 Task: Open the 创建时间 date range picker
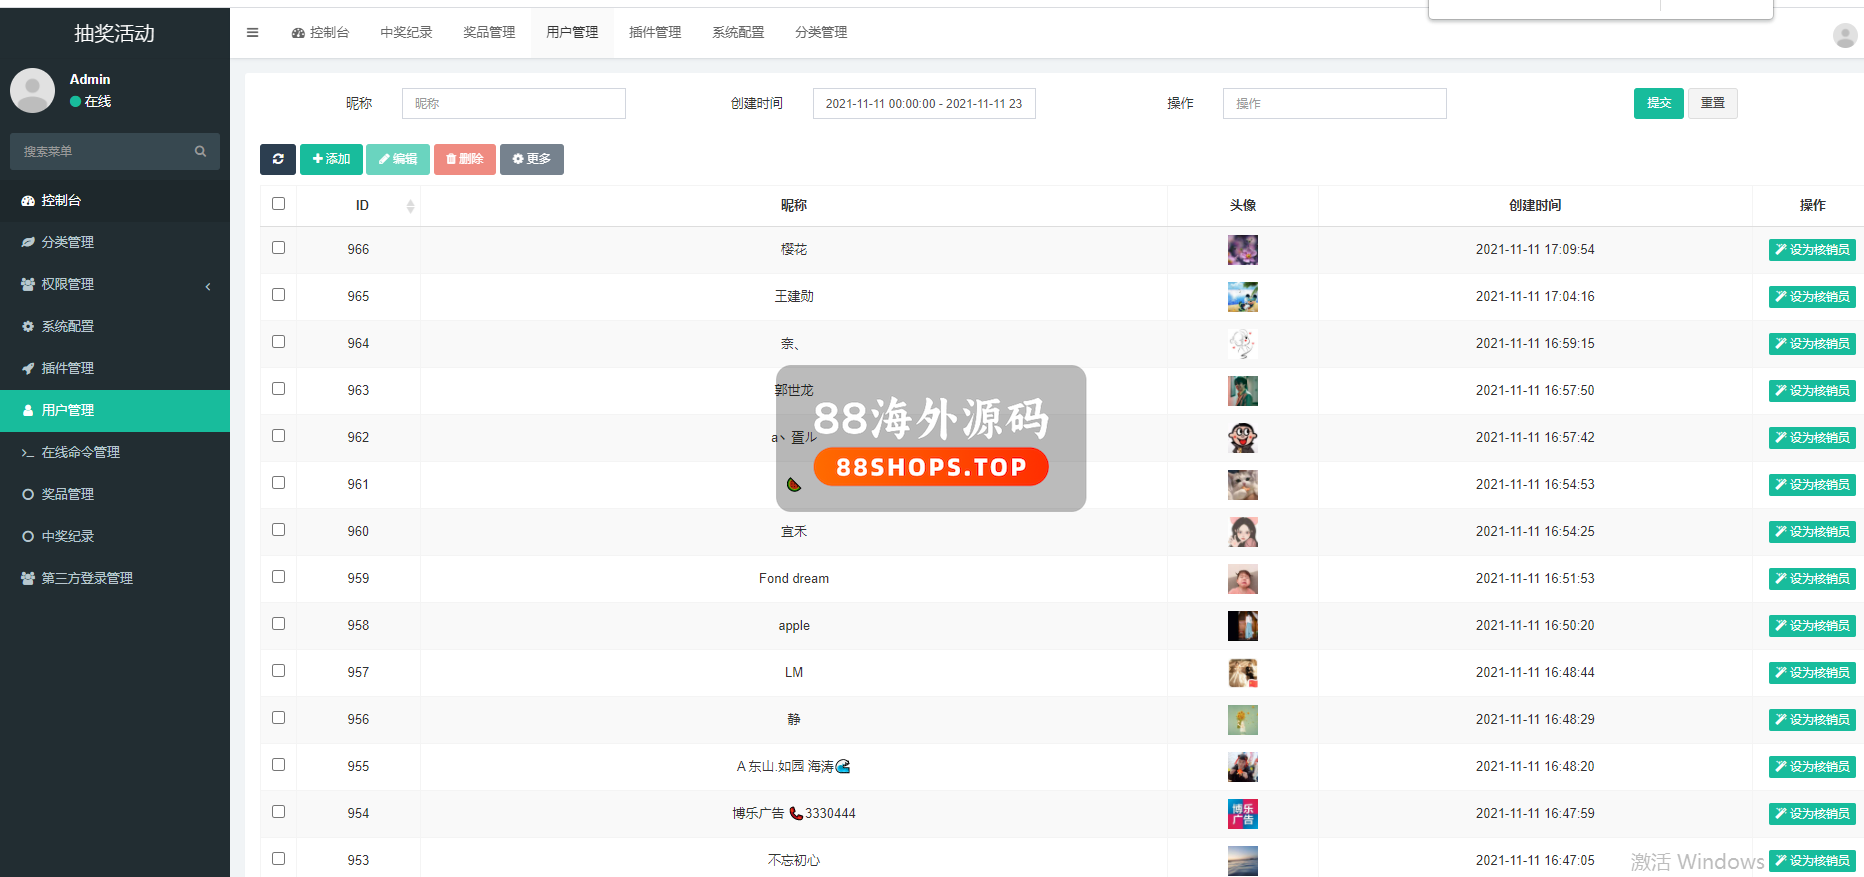tap(923, 103)
